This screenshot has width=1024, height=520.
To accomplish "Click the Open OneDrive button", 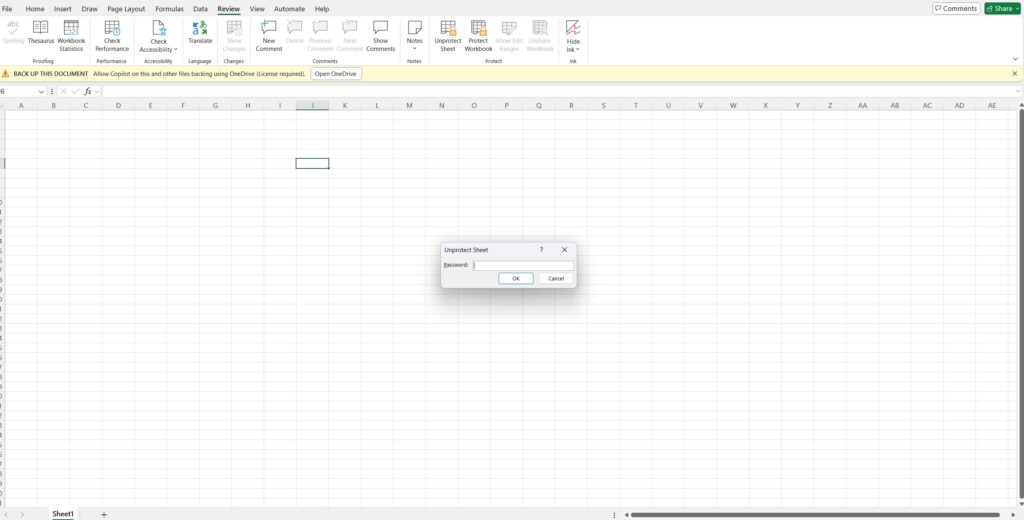I will [336, 74].
